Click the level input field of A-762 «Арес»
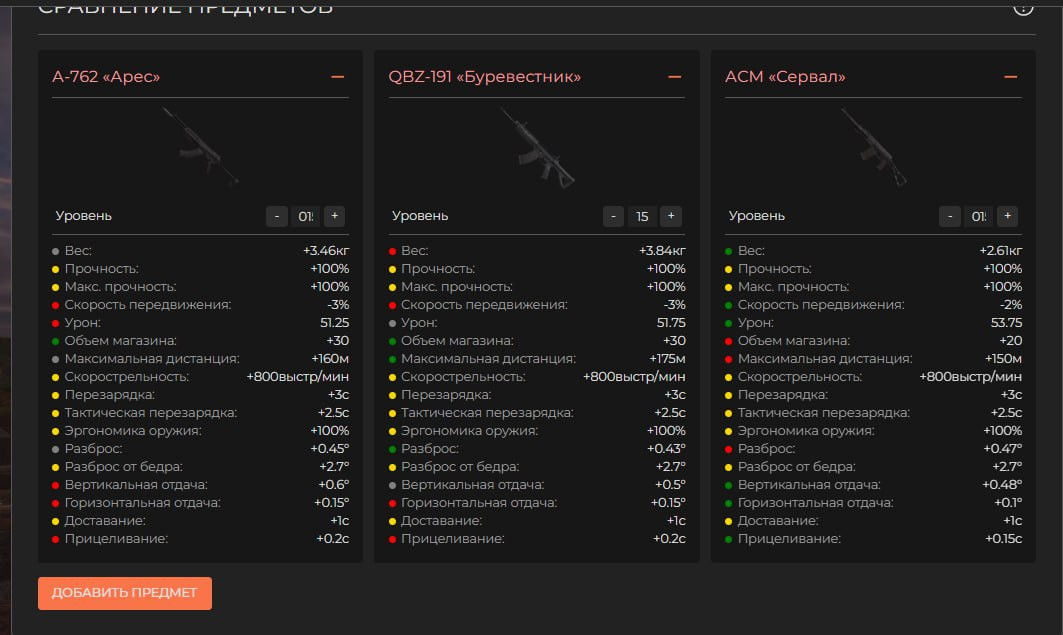 [305, 216]
